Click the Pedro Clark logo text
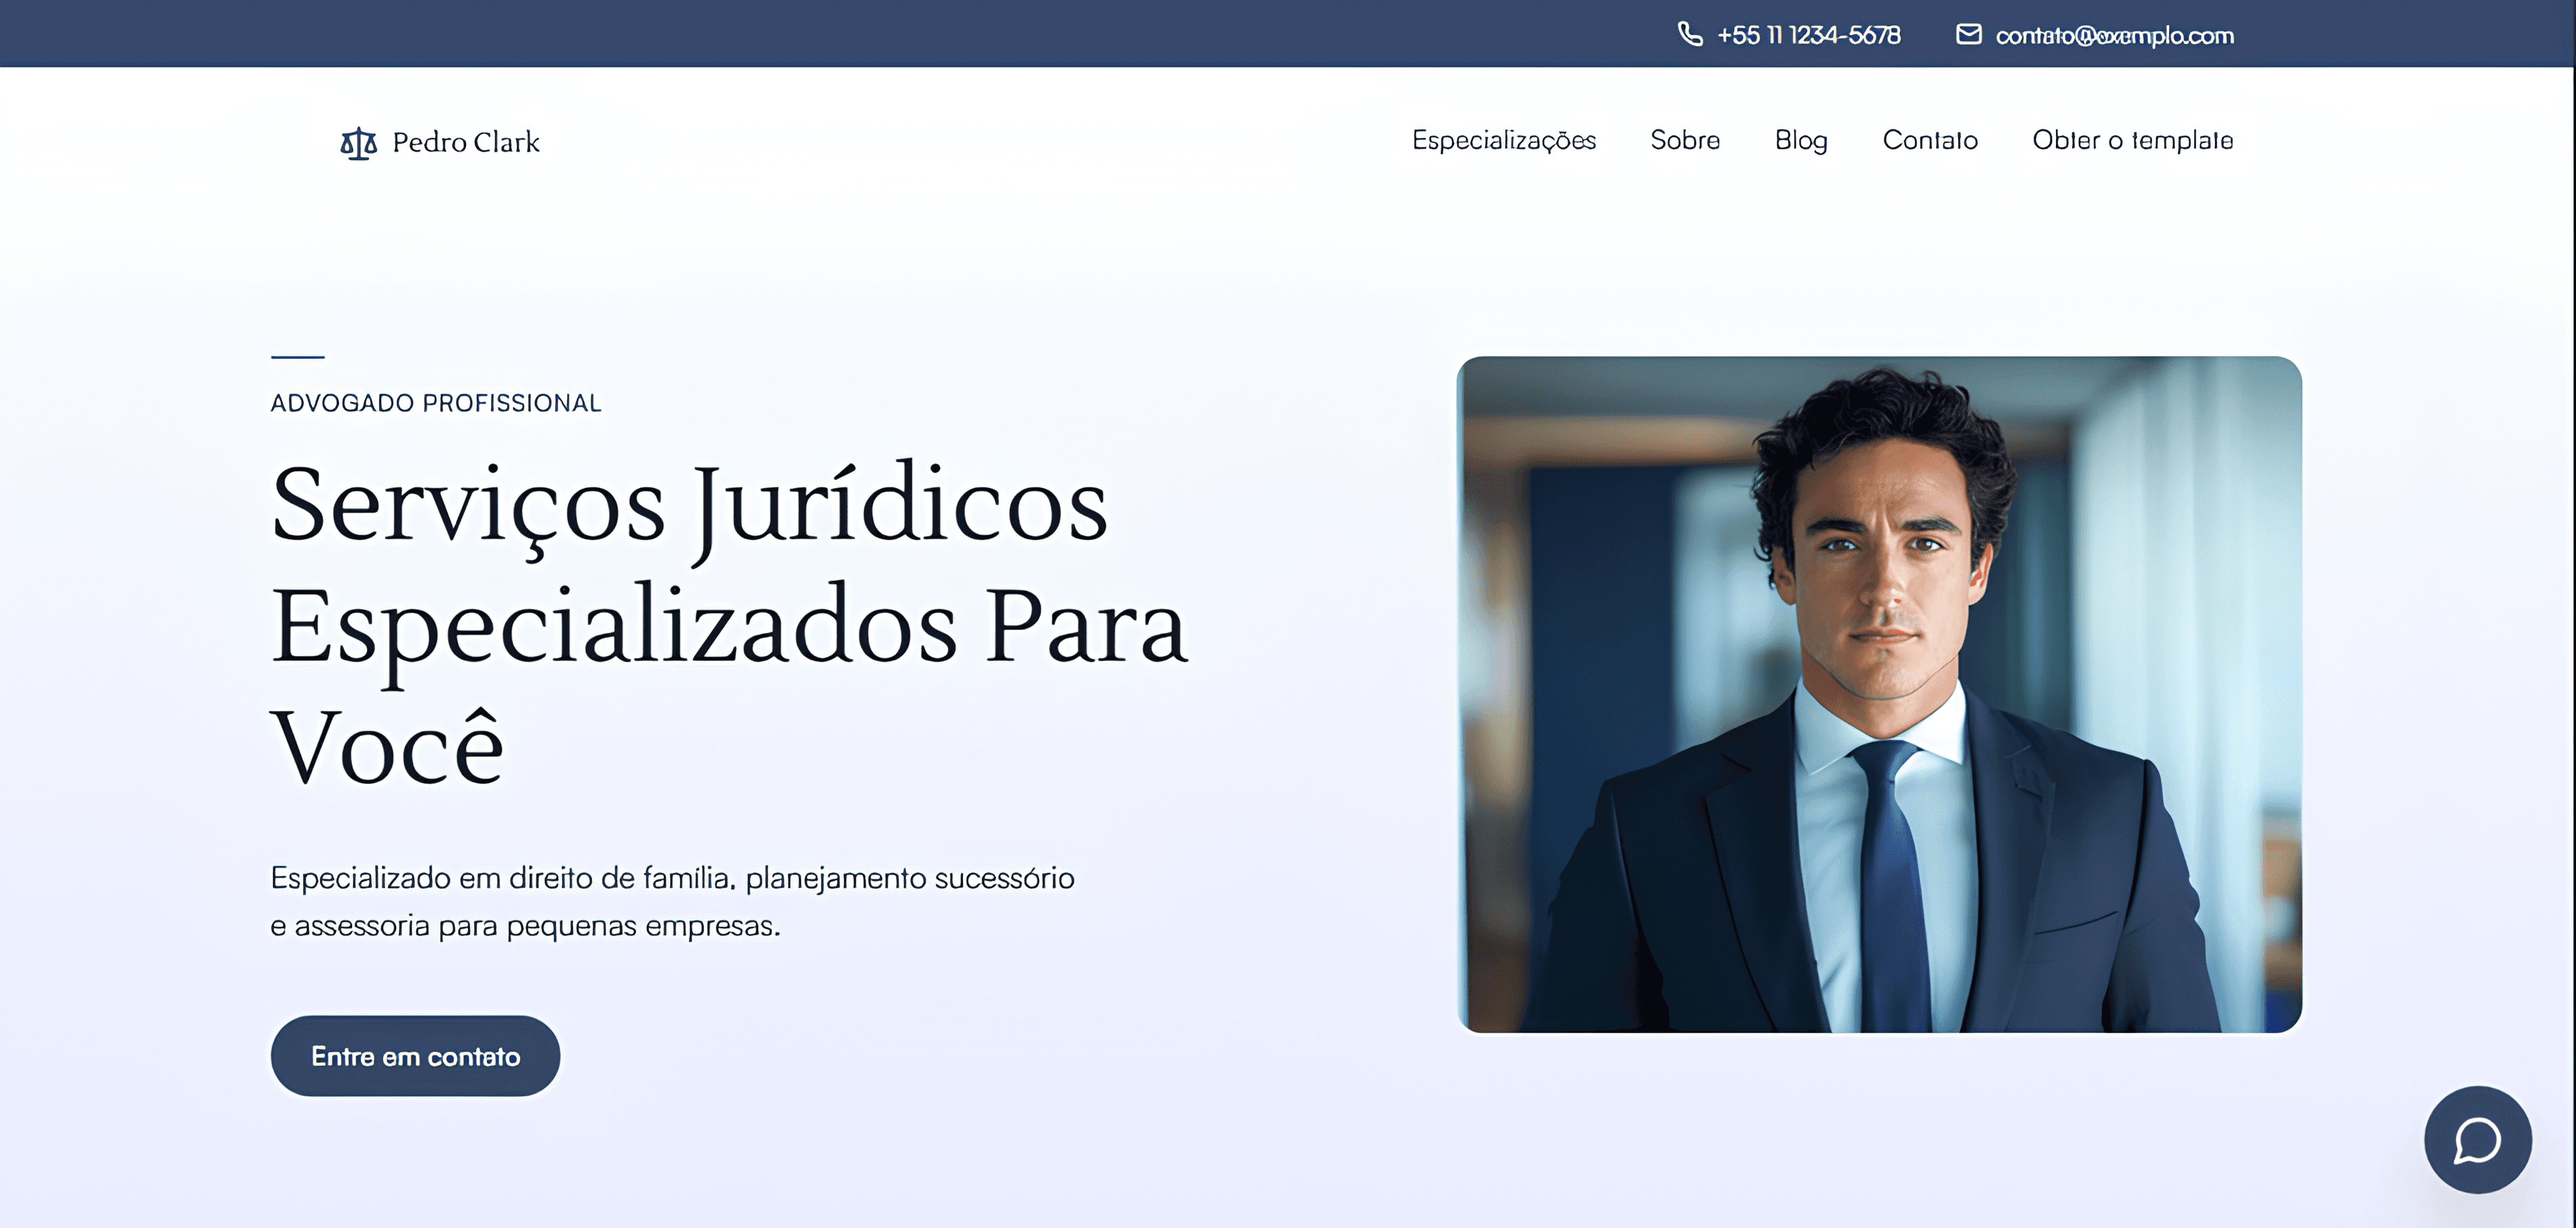 pos(466,142)
